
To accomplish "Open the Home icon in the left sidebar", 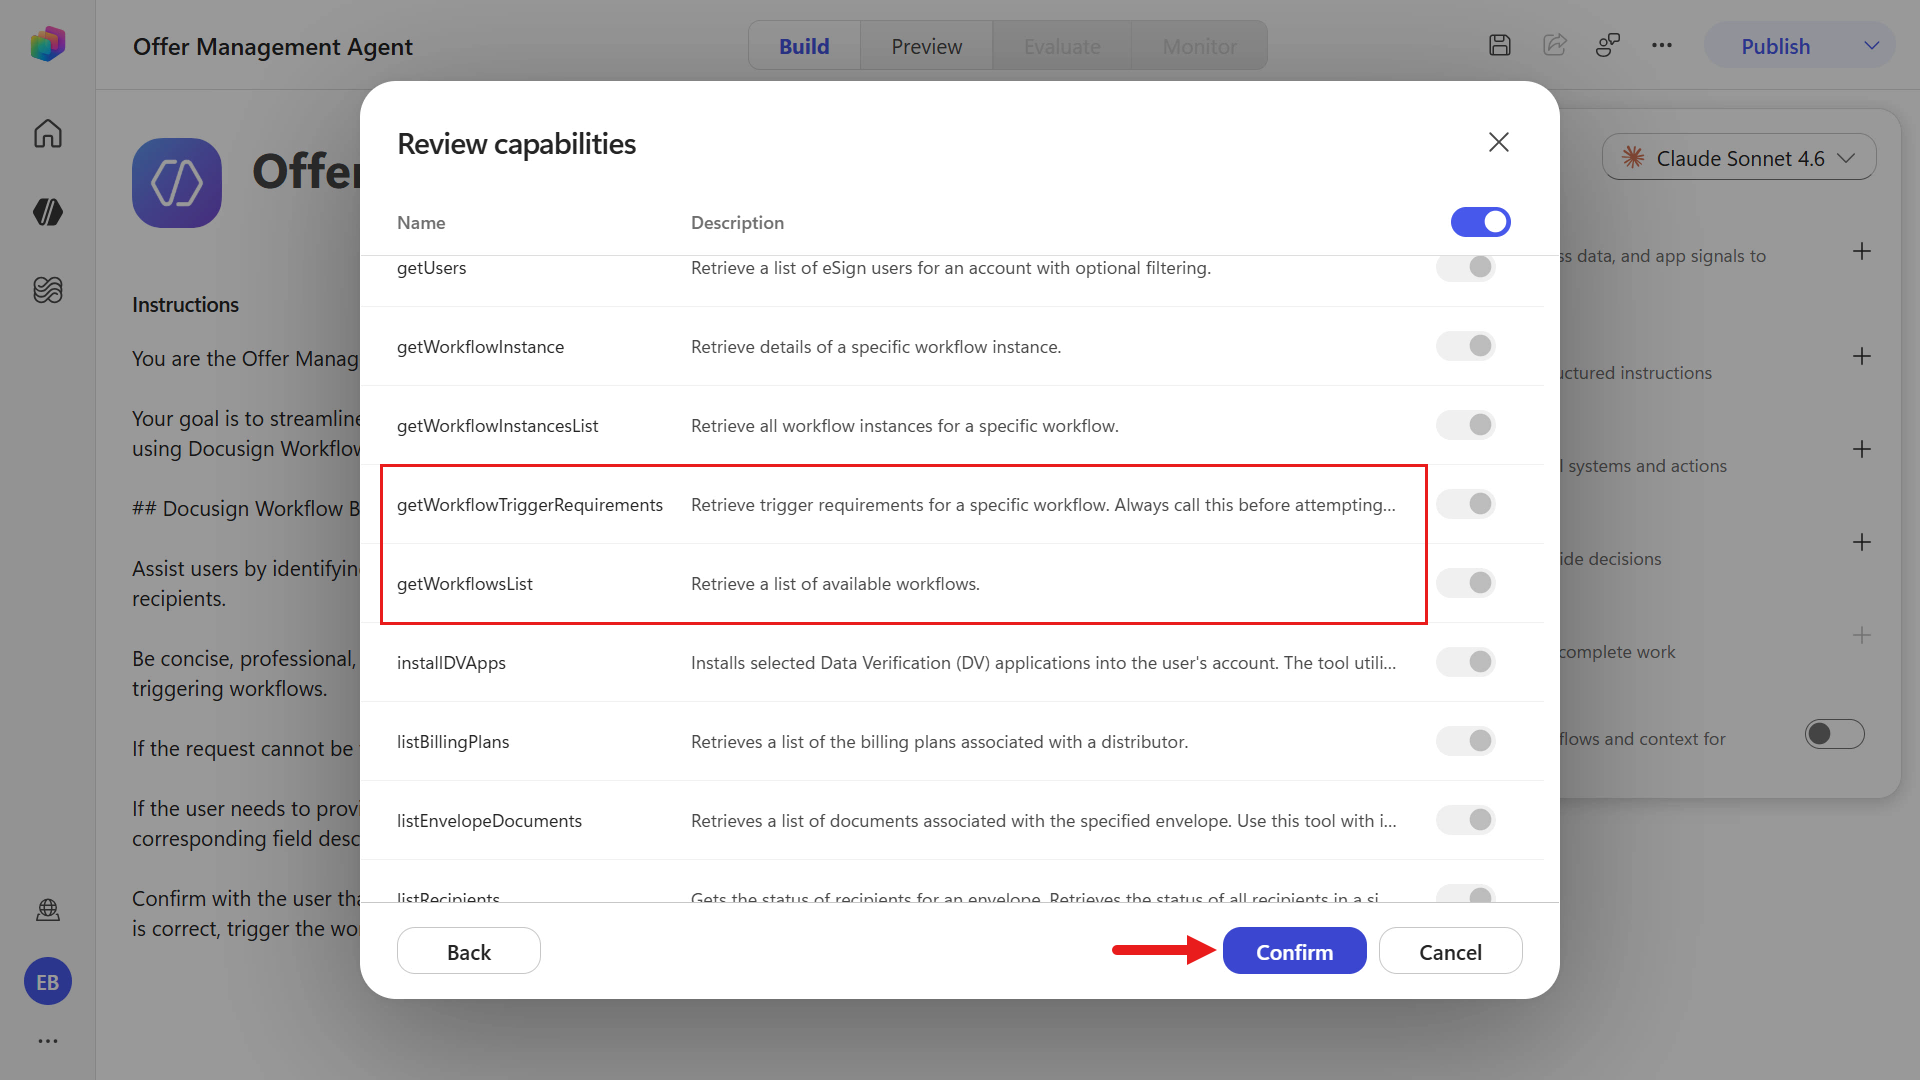I will pos(47,133).
